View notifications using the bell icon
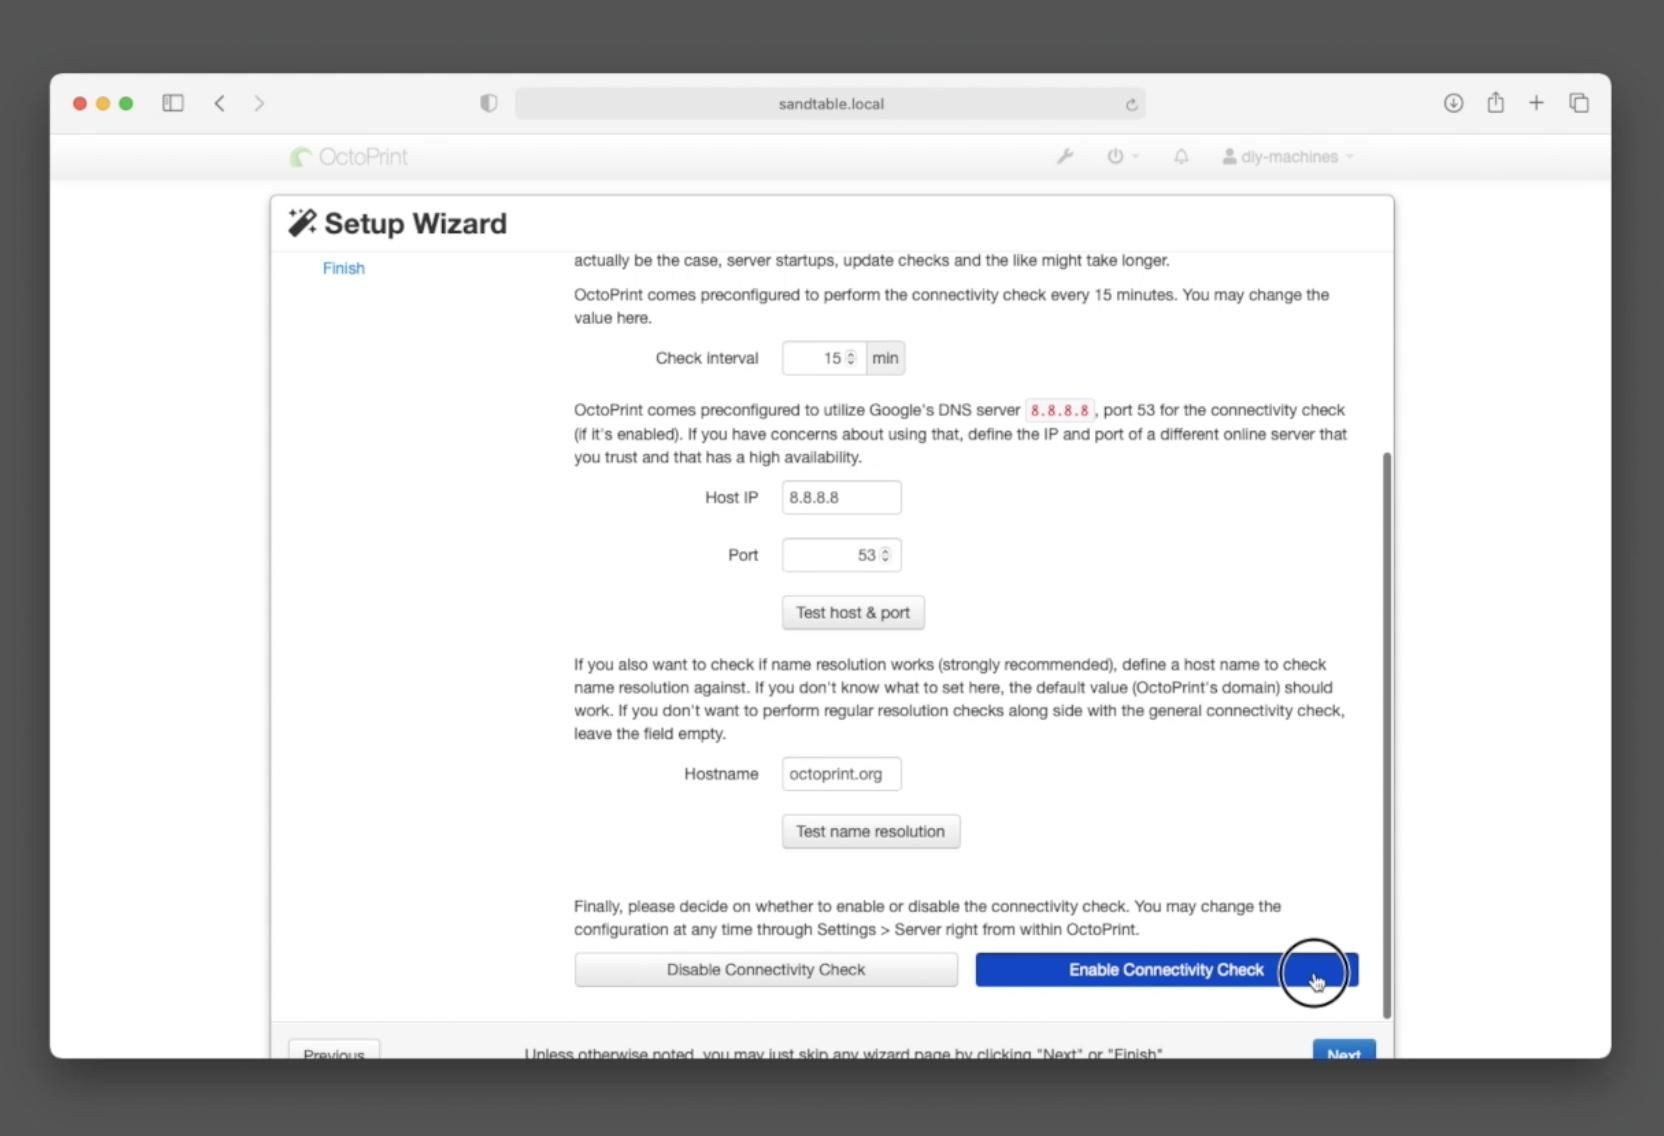 coord(1180,157)
